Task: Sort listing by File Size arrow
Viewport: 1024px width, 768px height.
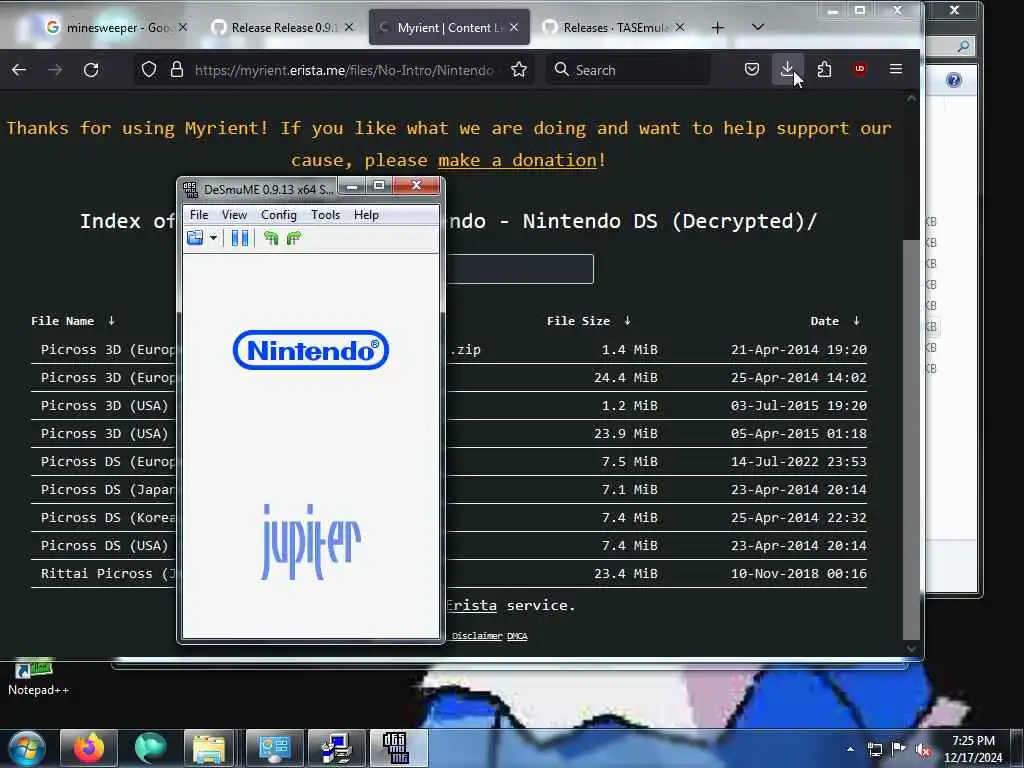Action: click(628, 321)
